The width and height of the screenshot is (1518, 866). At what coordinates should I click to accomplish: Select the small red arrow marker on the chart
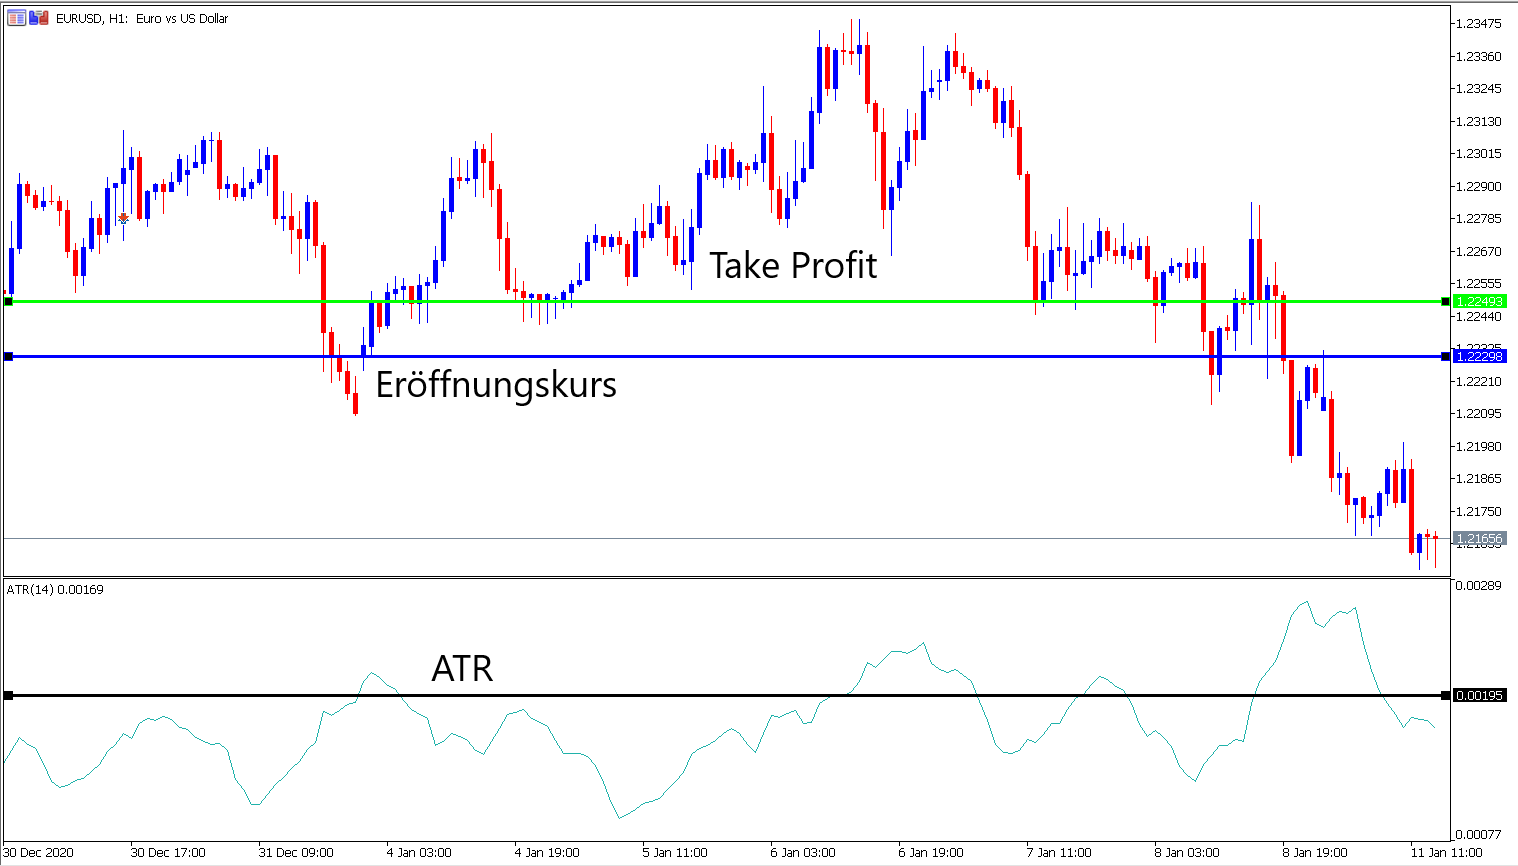point(124,217)
